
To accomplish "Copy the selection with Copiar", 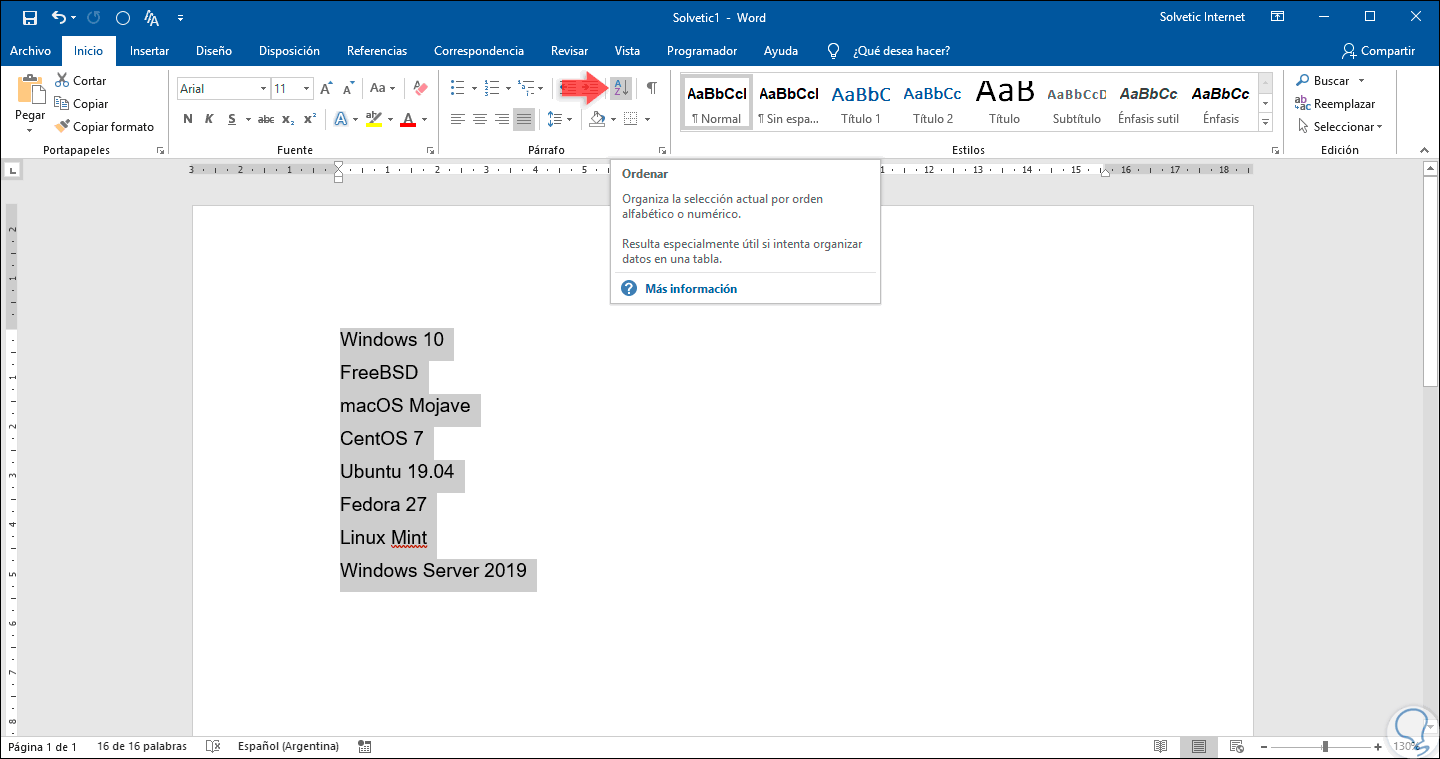I will coord(81,104).
